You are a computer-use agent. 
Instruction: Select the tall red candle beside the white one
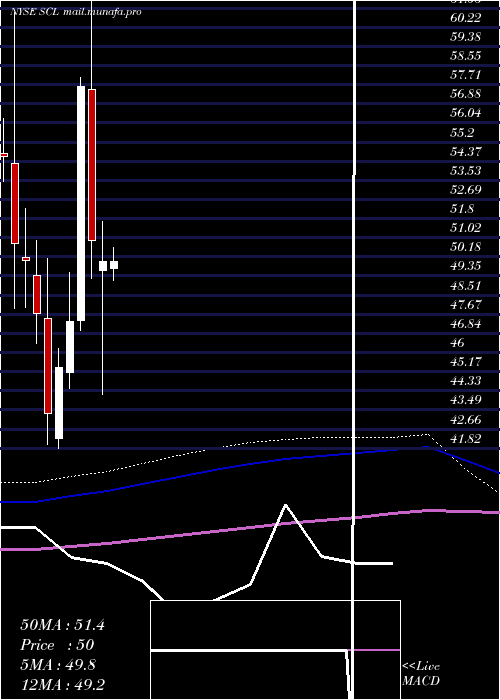tap(92, 165)
